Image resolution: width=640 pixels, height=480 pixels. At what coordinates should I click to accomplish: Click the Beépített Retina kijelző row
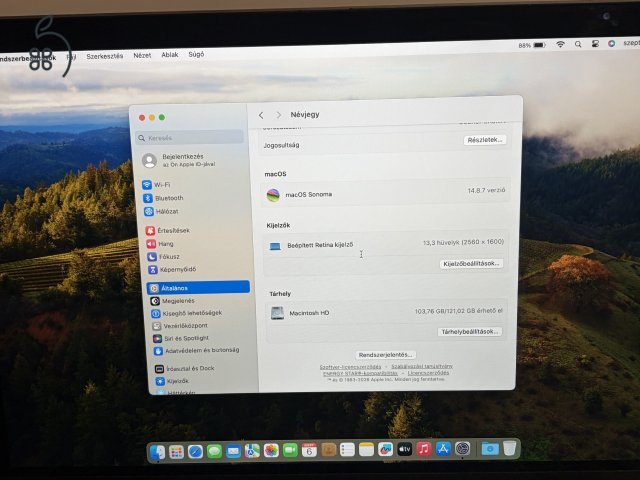[385, 244]
